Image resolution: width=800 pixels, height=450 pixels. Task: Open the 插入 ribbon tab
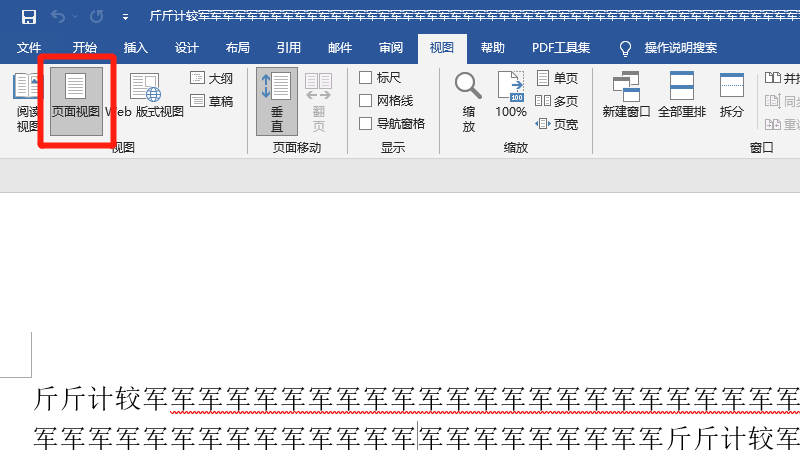point(135,47)
